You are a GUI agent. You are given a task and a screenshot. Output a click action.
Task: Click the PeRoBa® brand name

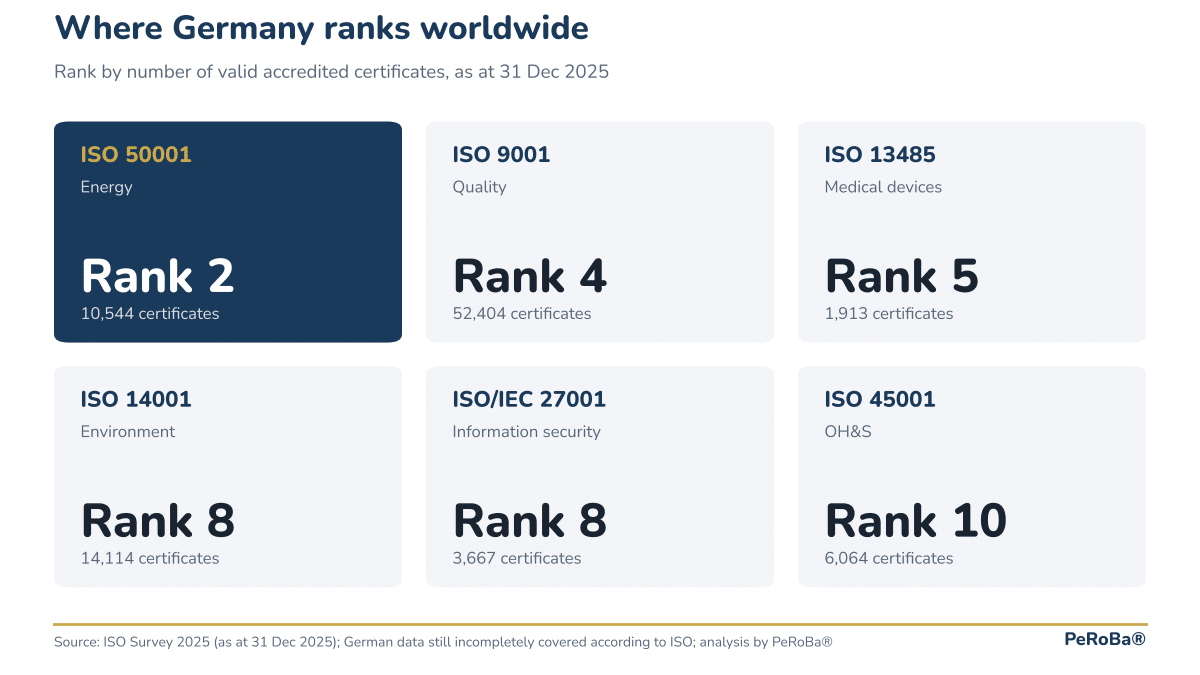[1105, 640]
